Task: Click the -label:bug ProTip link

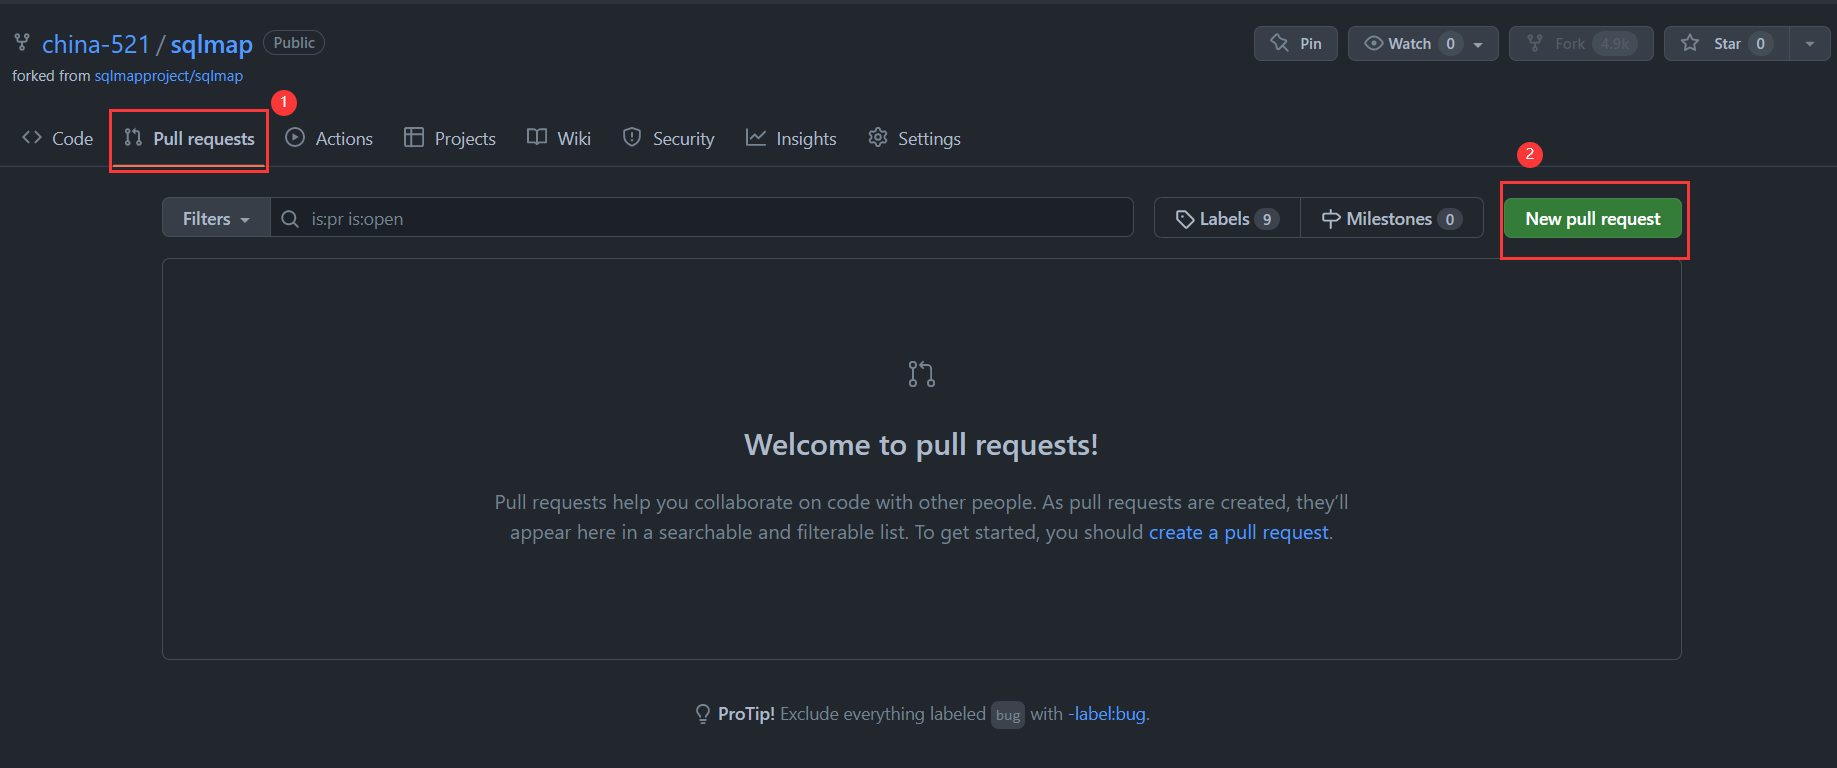Action: (x=1108, y=714)
